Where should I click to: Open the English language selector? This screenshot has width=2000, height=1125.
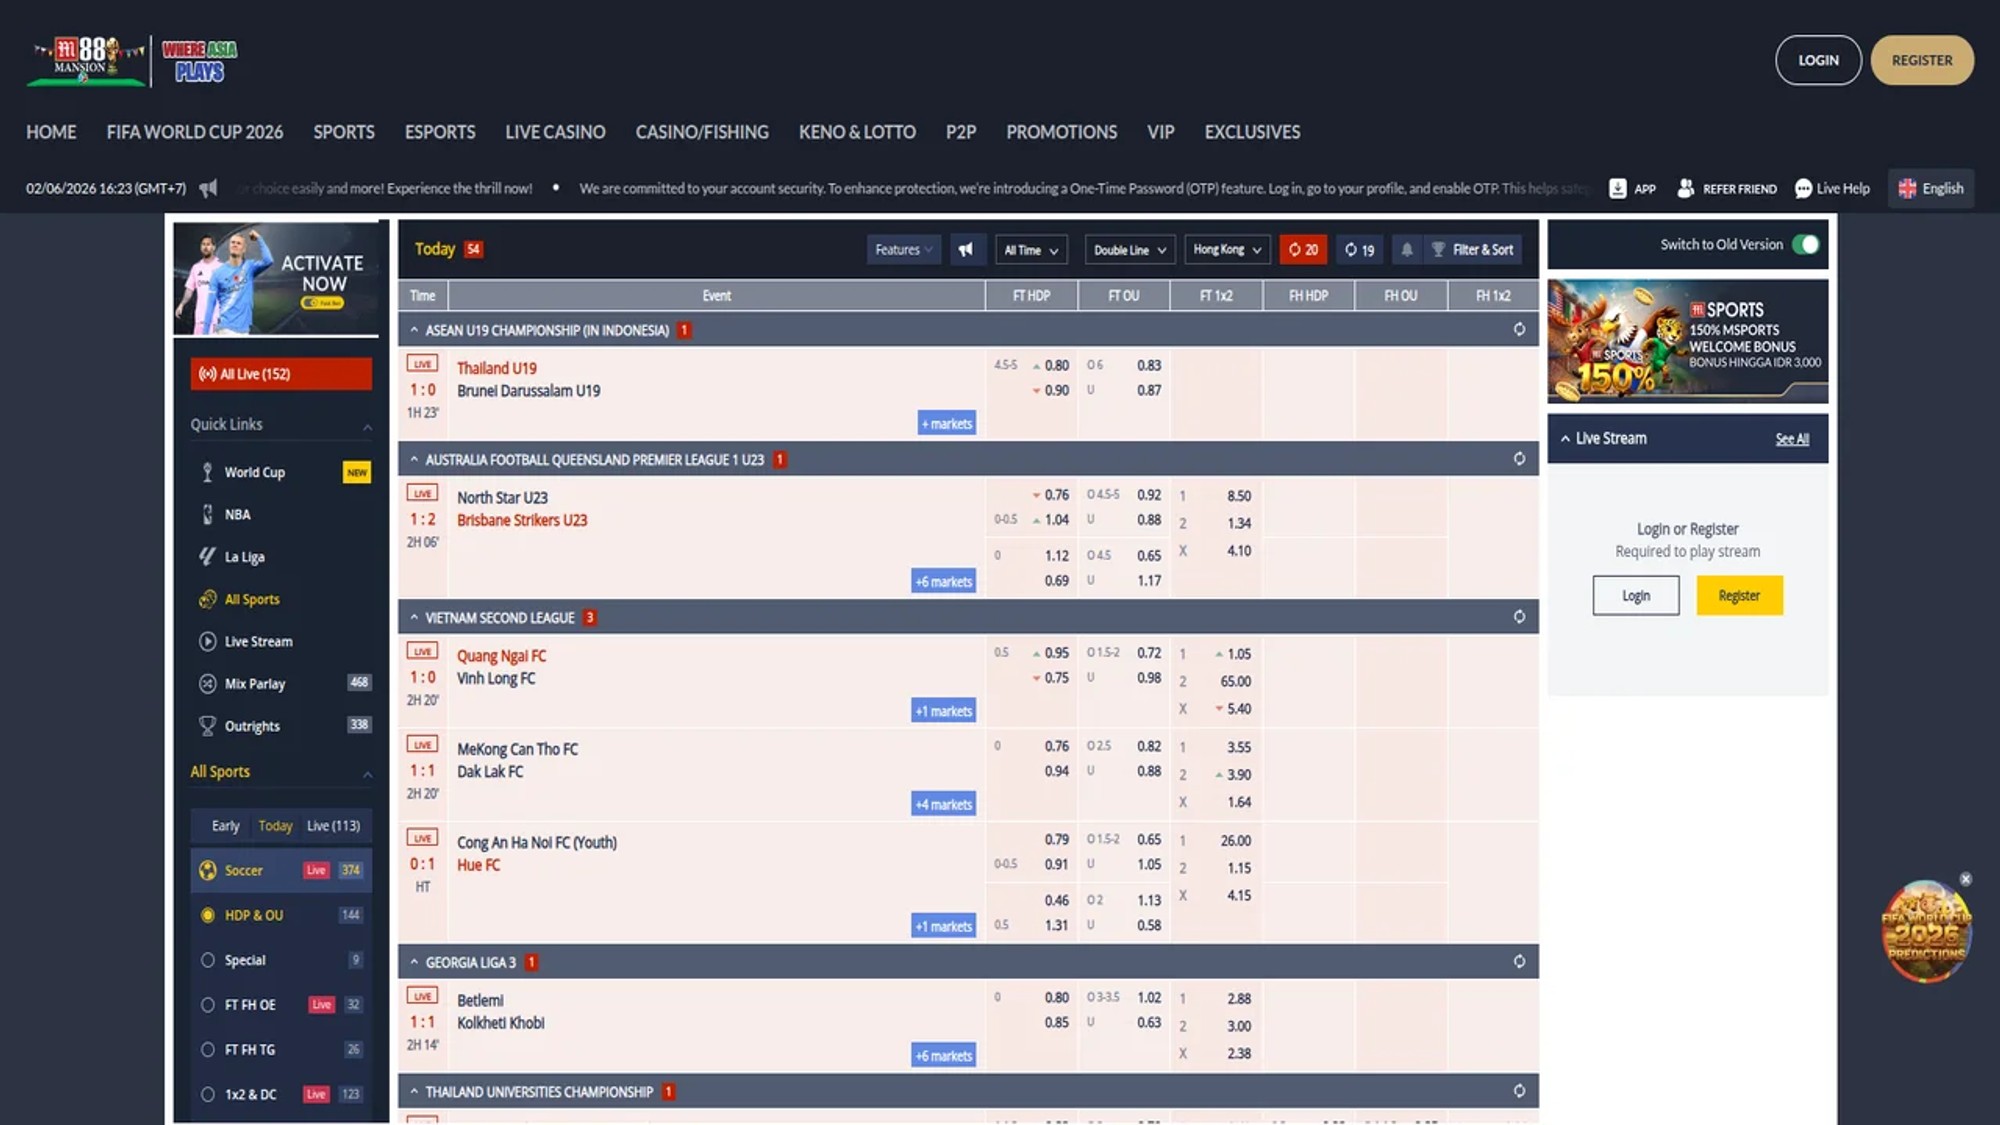pyautogui.click(x=1931, y=188)
